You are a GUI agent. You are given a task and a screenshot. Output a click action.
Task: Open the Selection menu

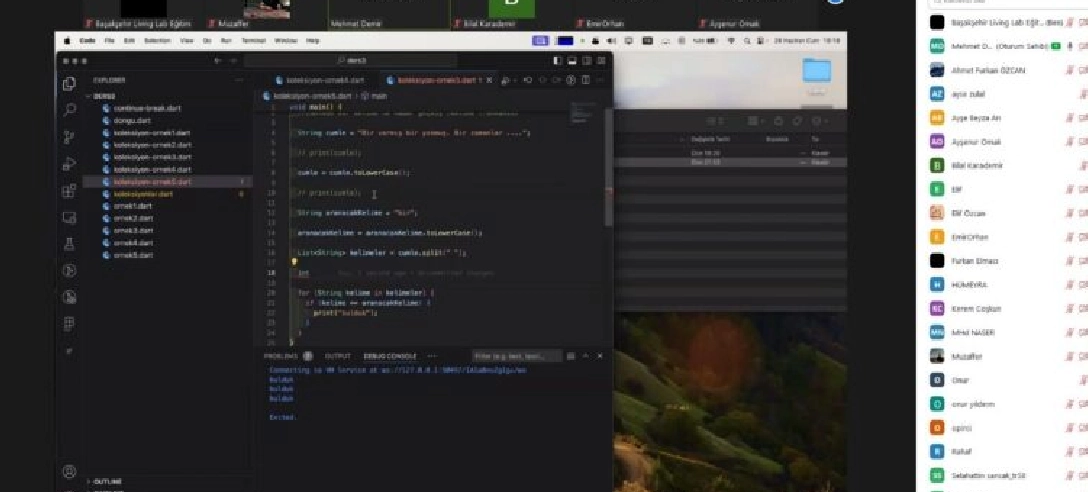[x=158, y=41]
